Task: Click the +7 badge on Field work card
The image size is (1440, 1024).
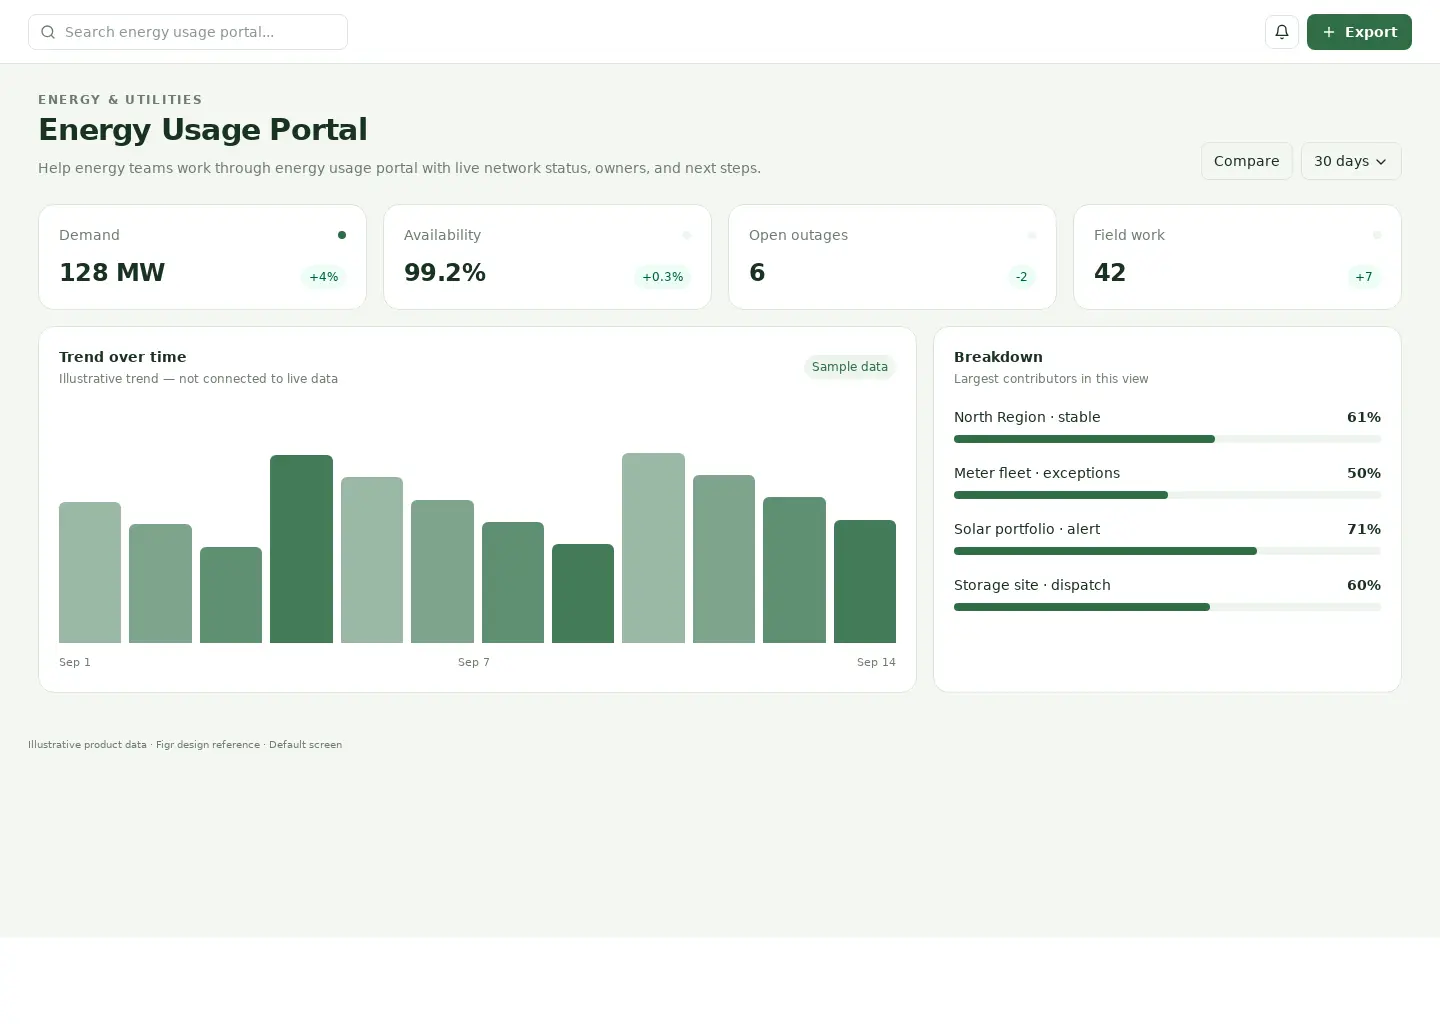Action: pyautogui.click(x=1364, y=277)
